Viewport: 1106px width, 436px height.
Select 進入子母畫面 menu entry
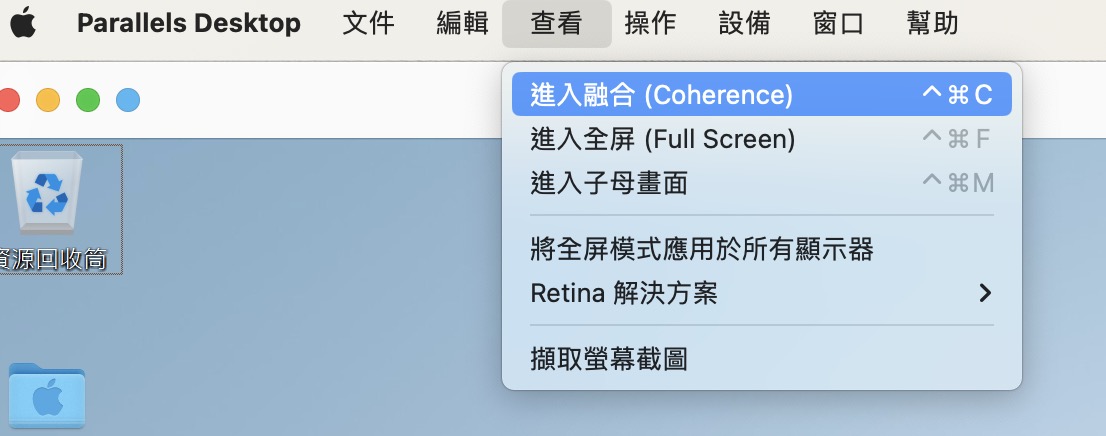tap(761, 183)
